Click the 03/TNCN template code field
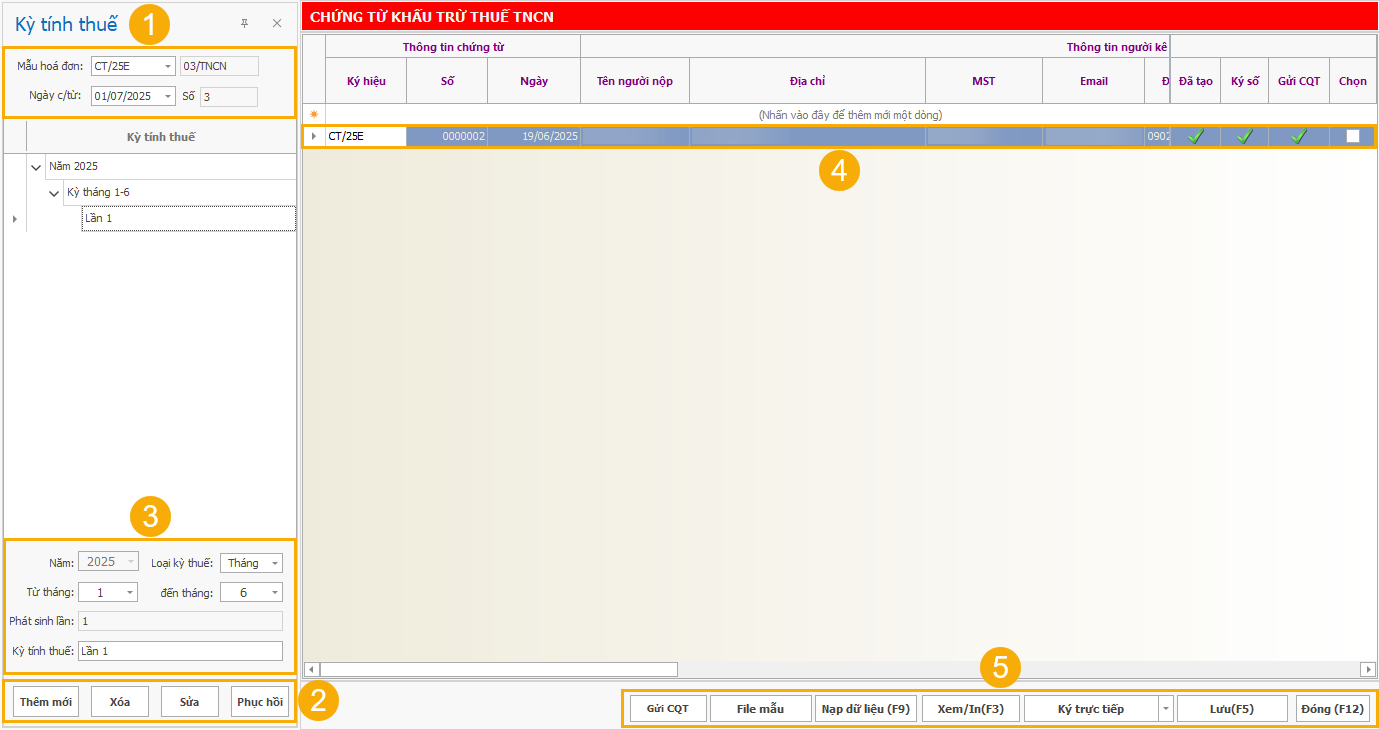The width and height of the screenshot is (1380, 730). click(219, 66)
